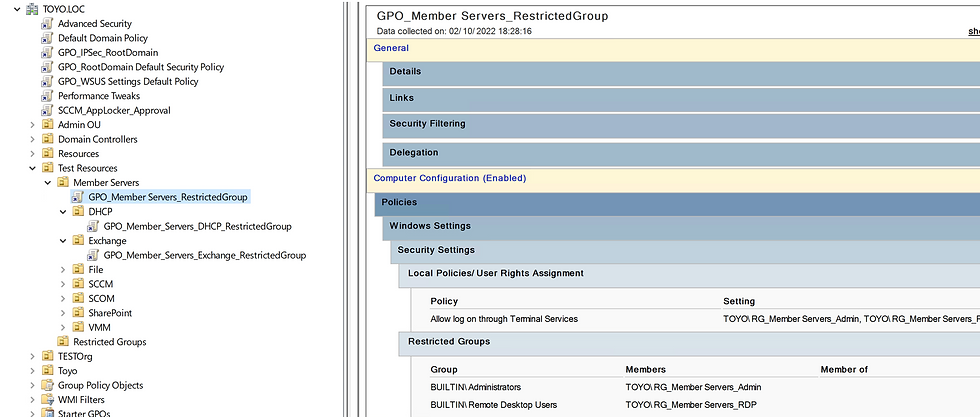Click the GPO_IPSec_RootDomain link icon
The width and height of the screenshot is (980, 417).
tap(48, 53)
